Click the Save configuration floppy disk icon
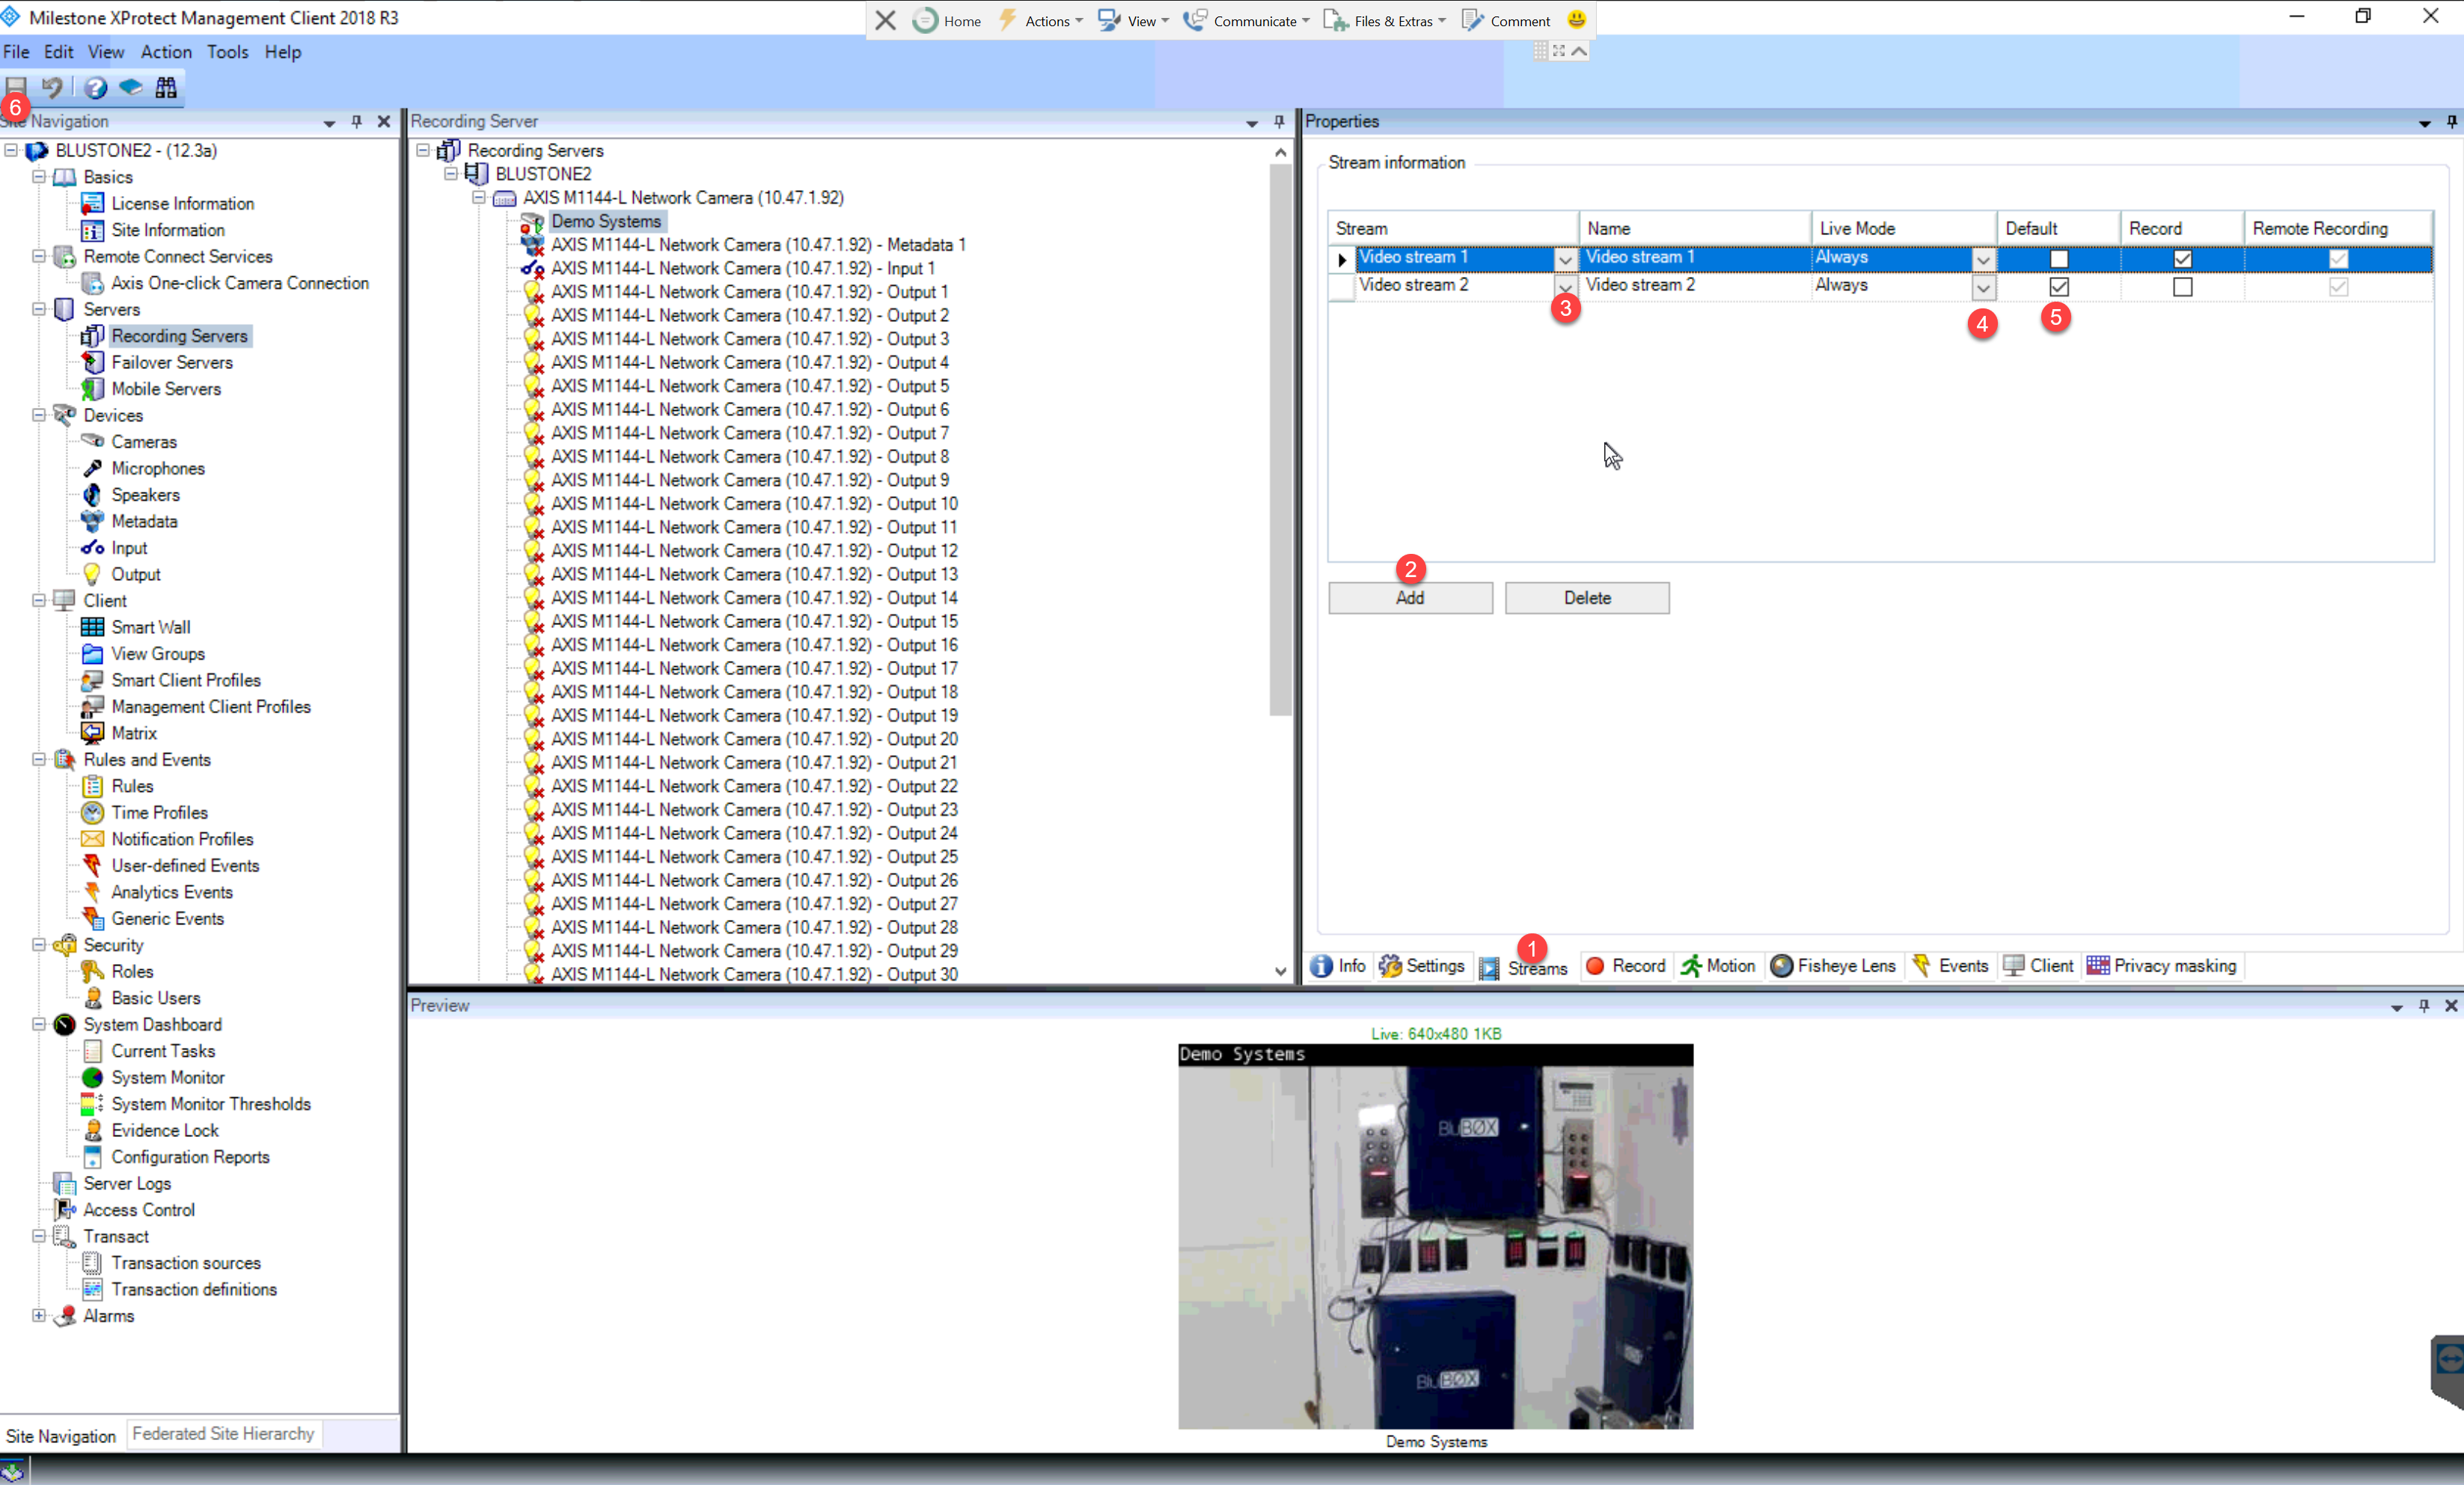The image size is (2464, 1485). (x=16, y=88)
